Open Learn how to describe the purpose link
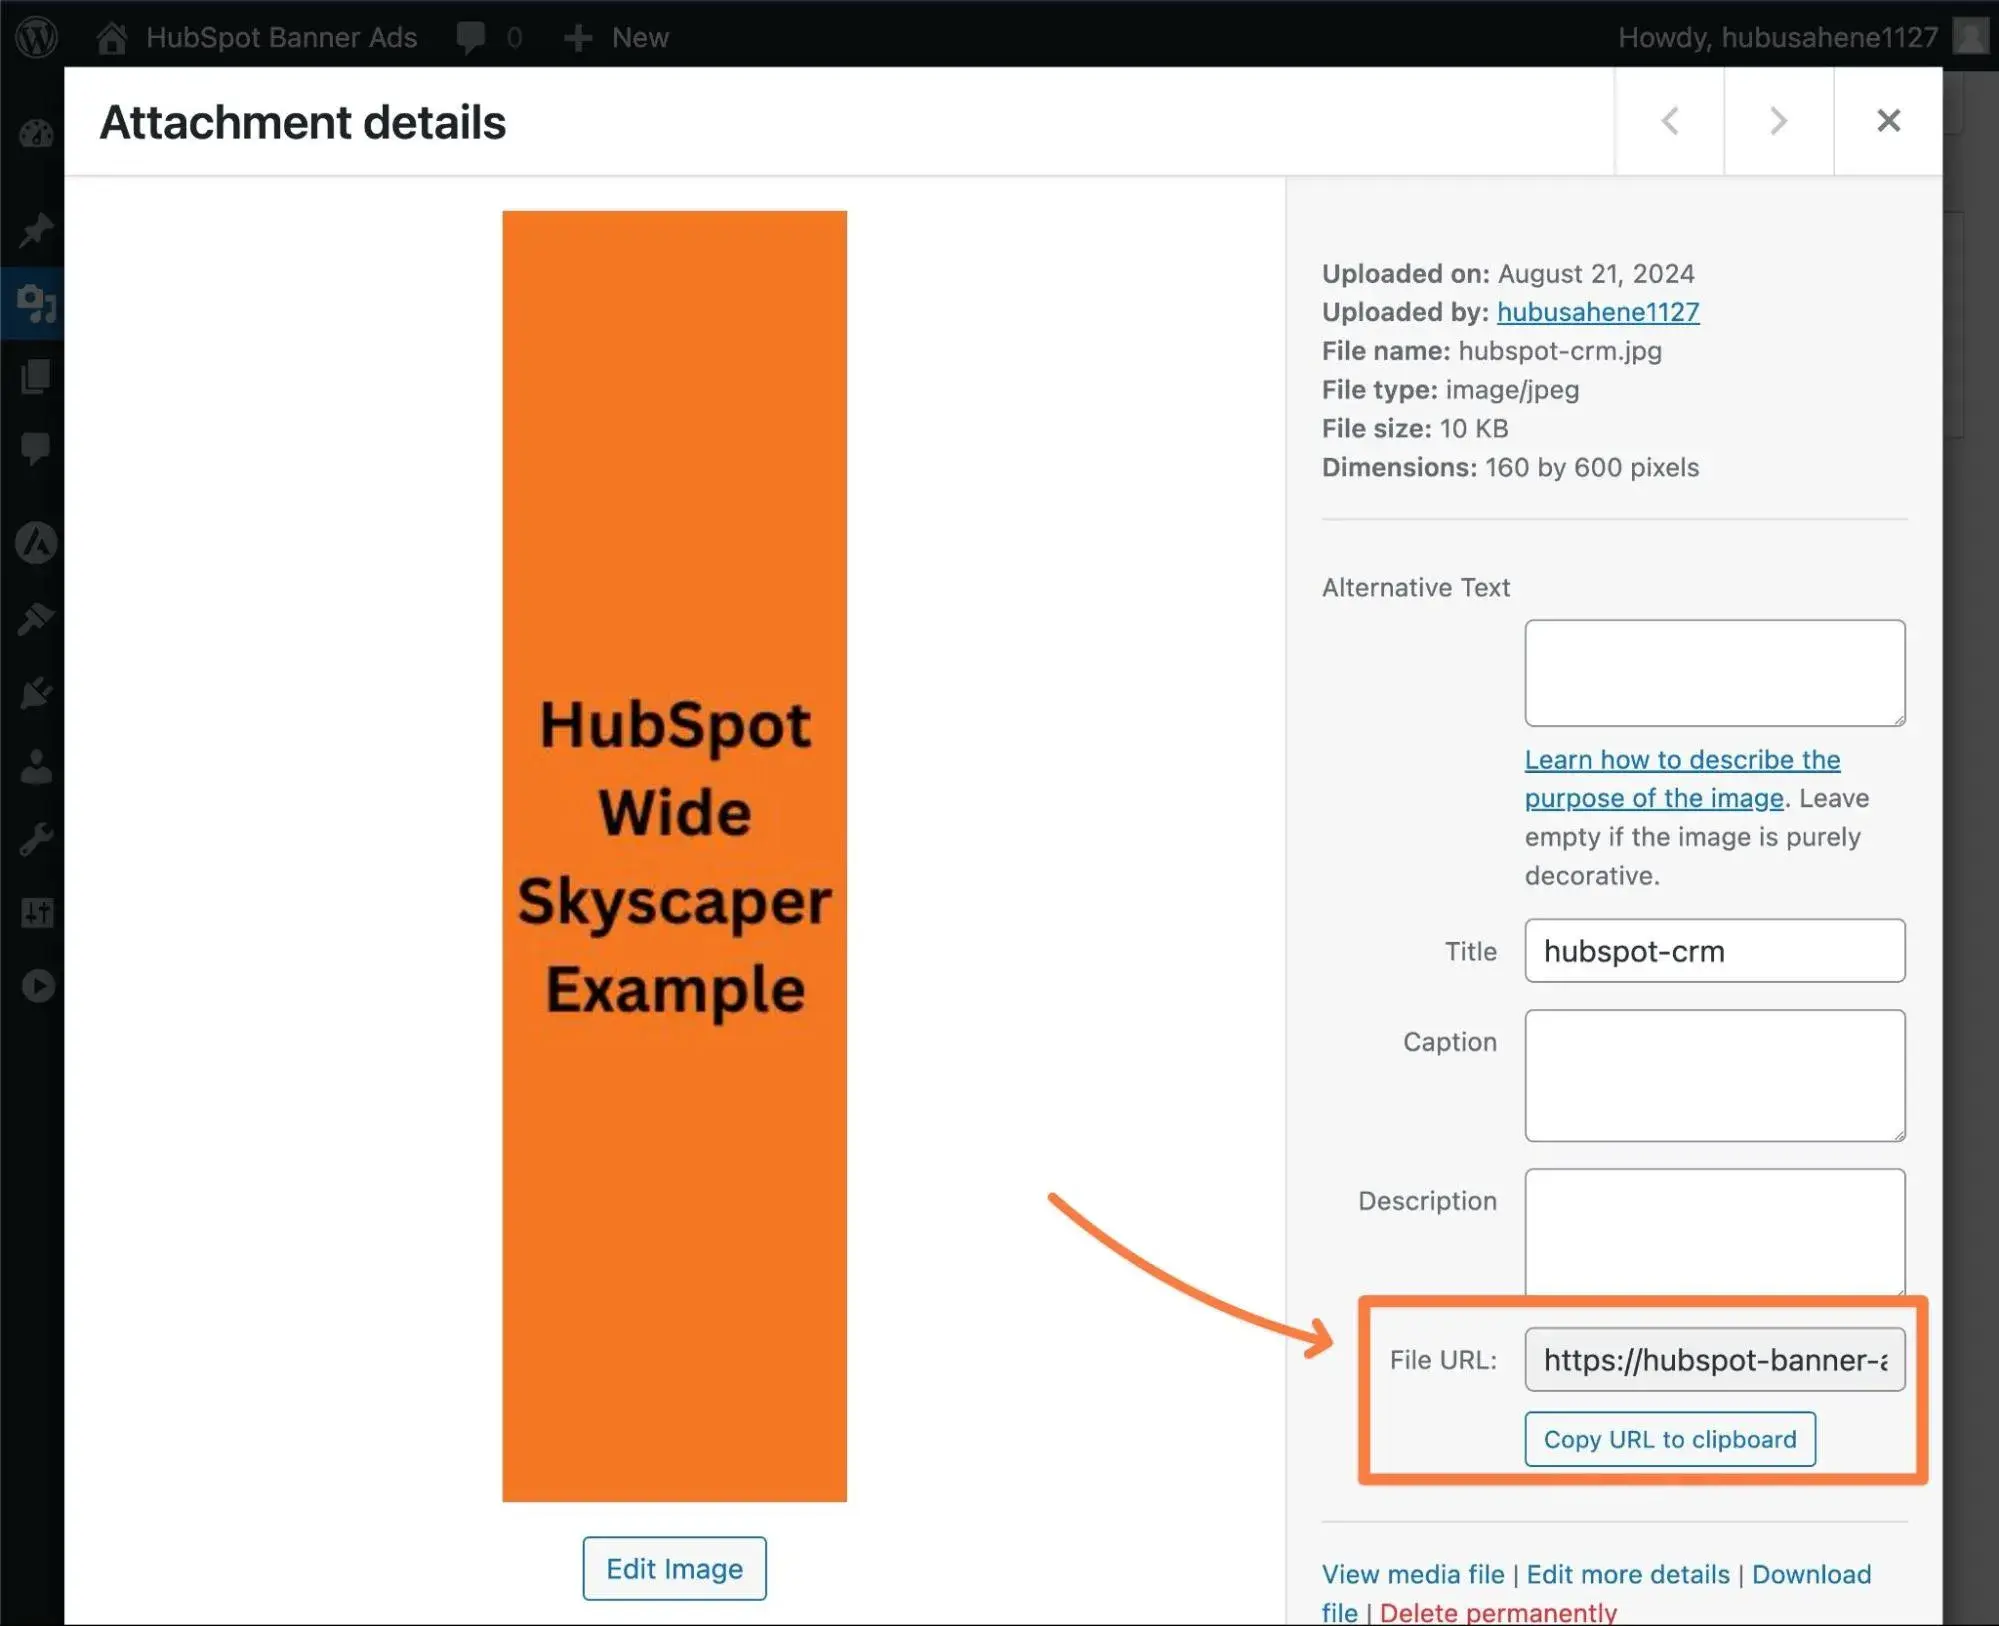 pyautogui.click(x=1682, y=779)
